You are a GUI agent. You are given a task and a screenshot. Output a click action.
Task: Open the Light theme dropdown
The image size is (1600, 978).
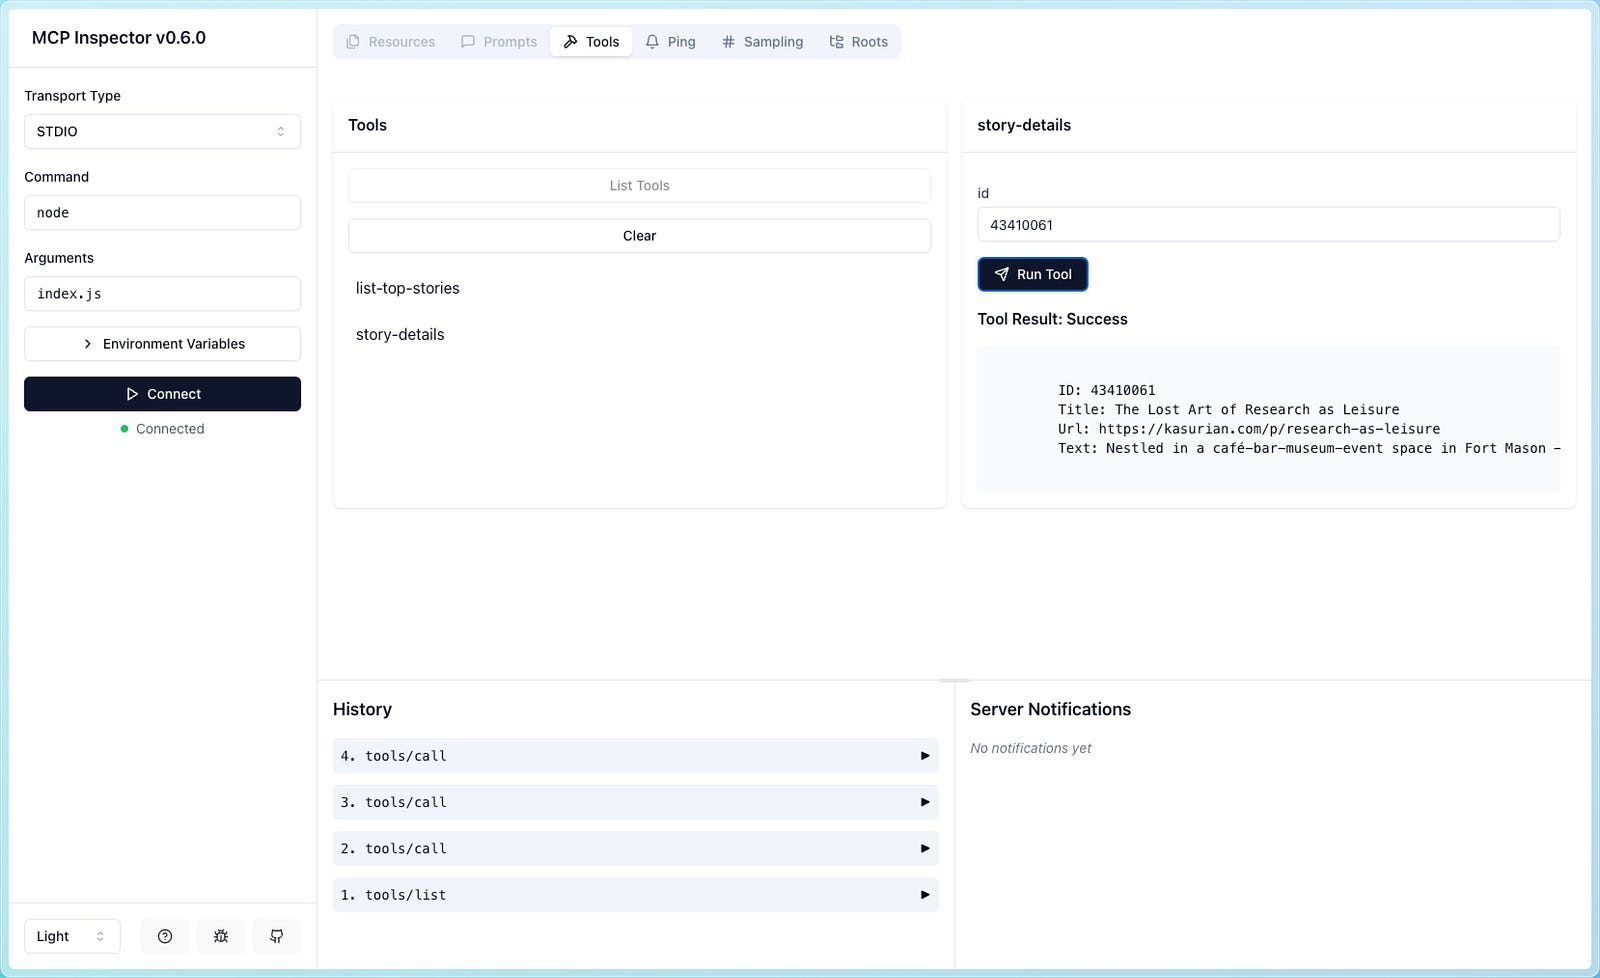[x=72, y=936]
